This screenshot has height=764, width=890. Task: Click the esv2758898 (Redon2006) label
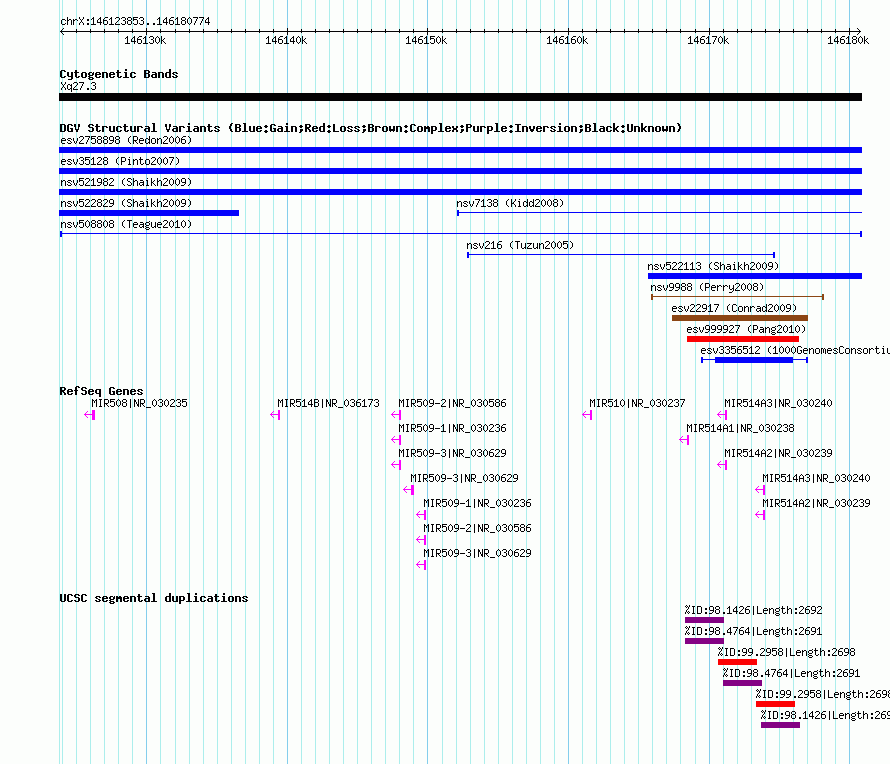(126, 140)
